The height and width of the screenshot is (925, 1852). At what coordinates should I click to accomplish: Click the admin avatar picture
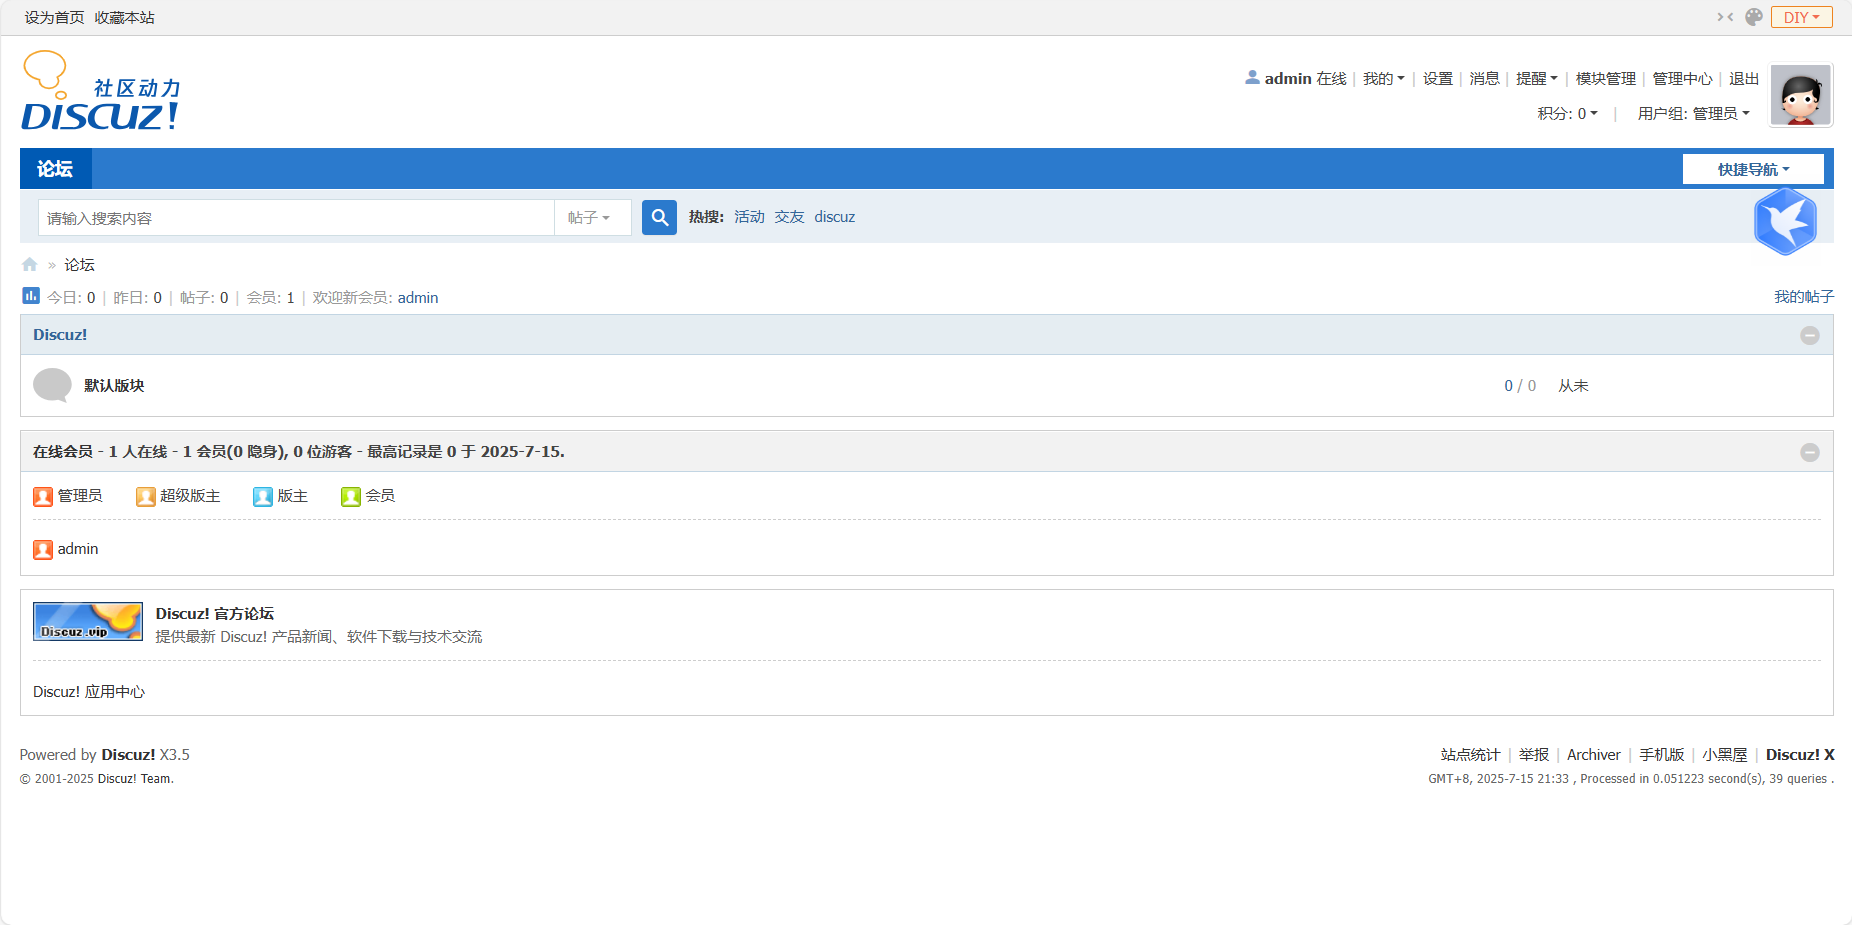[x=1801, y=95]
